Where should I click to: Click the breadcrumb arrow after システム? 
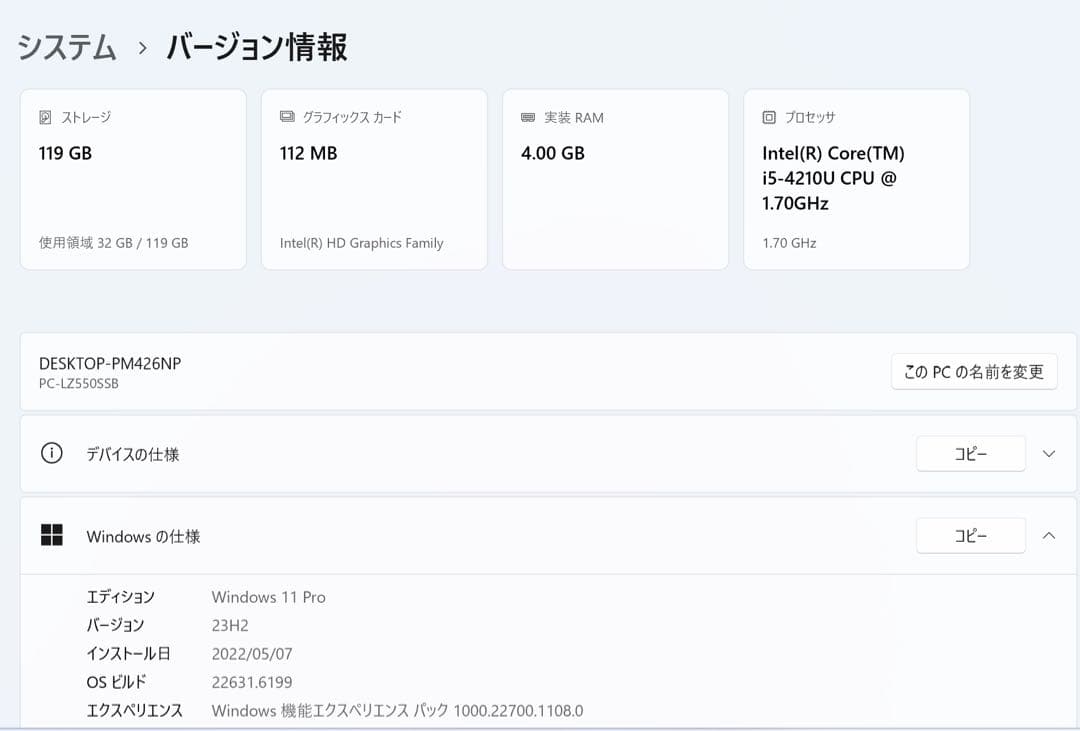143,48
